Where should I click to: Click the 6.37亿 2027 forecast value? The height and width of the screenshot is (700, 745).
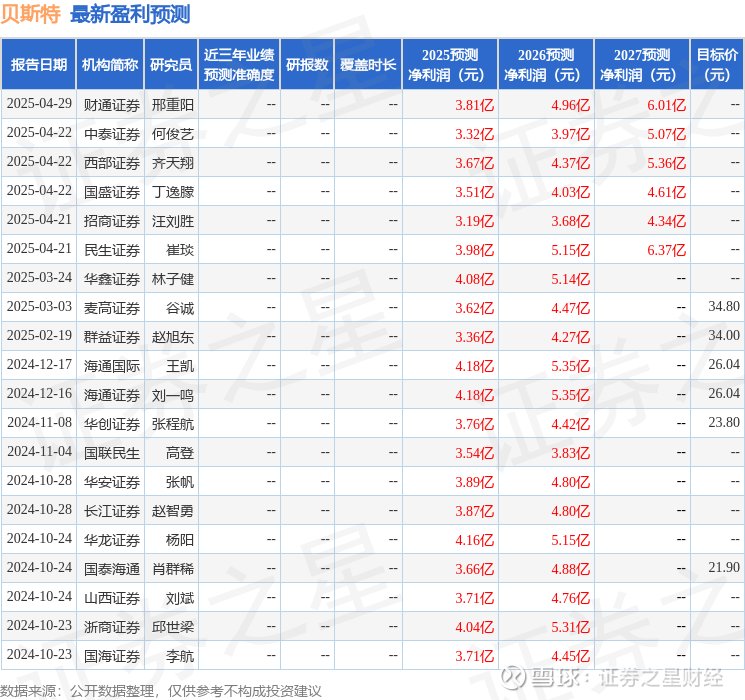pos(666,250)
